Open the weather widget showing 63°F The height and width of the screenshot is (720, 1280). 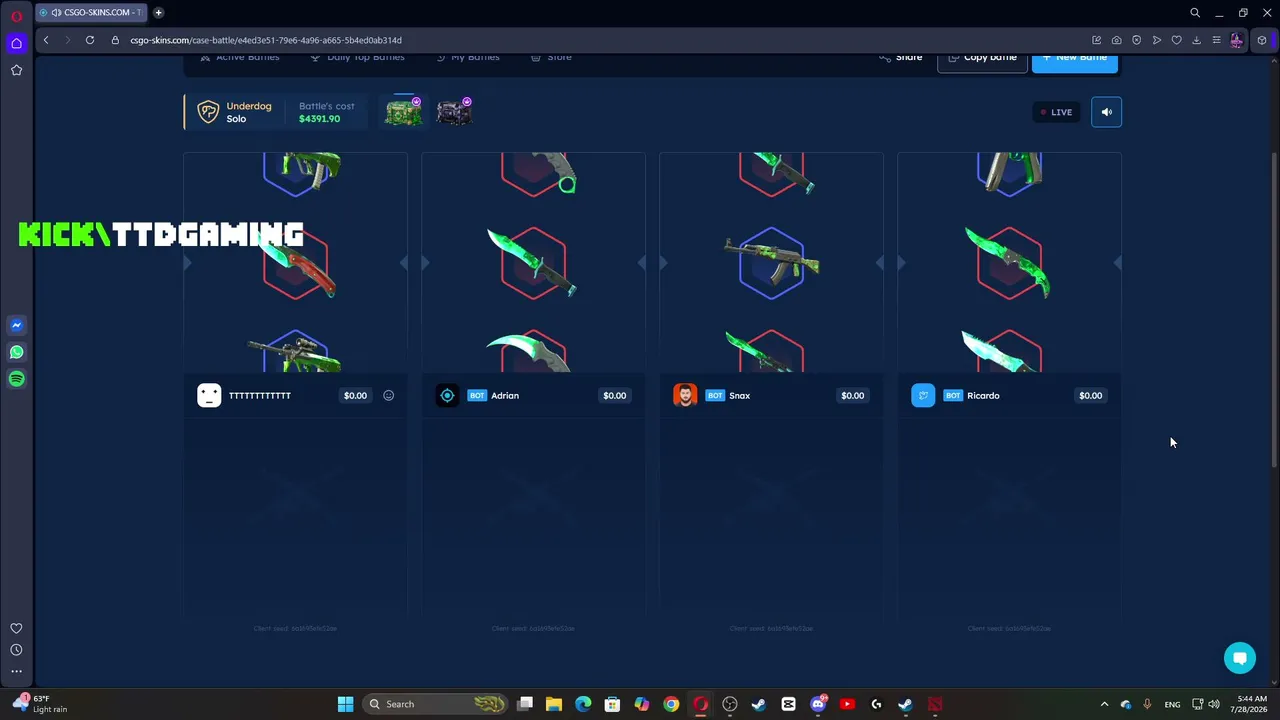pyautogui.click(x=41, y=704)
